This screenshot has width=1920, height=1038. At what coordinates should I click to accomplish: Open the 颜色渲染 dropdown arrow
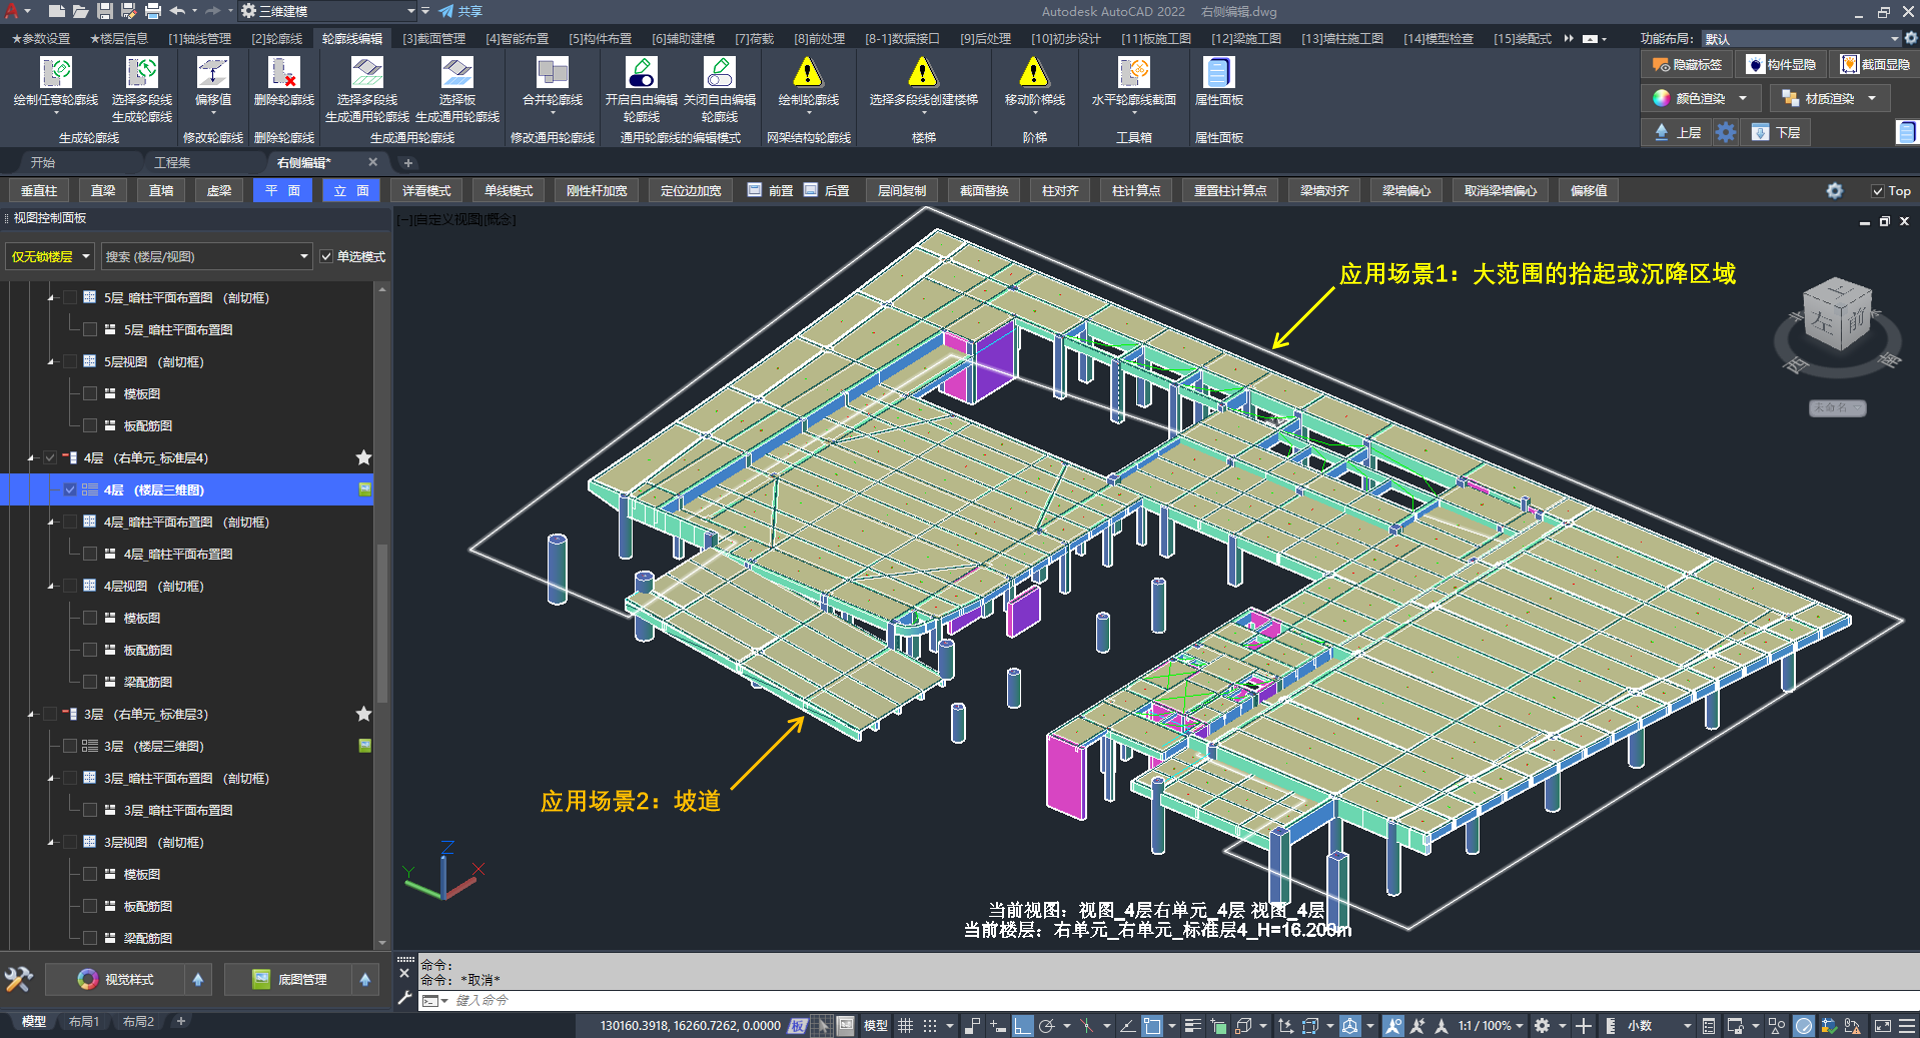[1743, 98]
